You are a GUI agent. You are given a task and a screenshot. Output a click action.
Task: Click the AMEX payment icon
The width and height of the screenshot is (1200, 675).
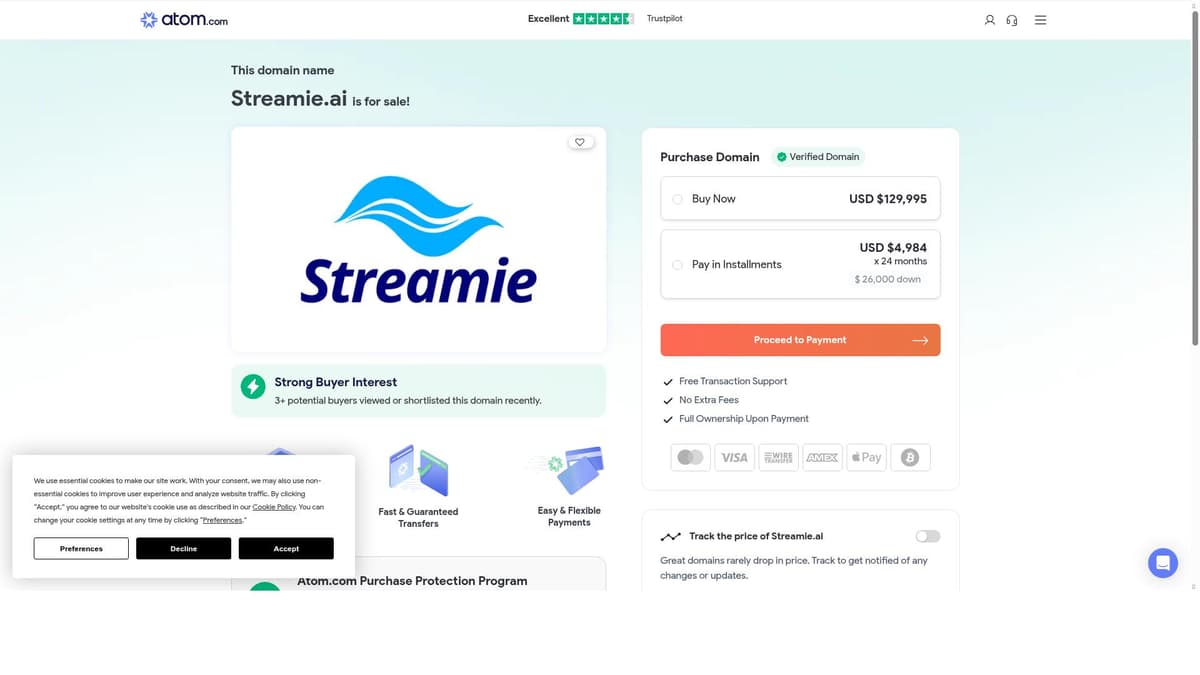pos(822,457)
